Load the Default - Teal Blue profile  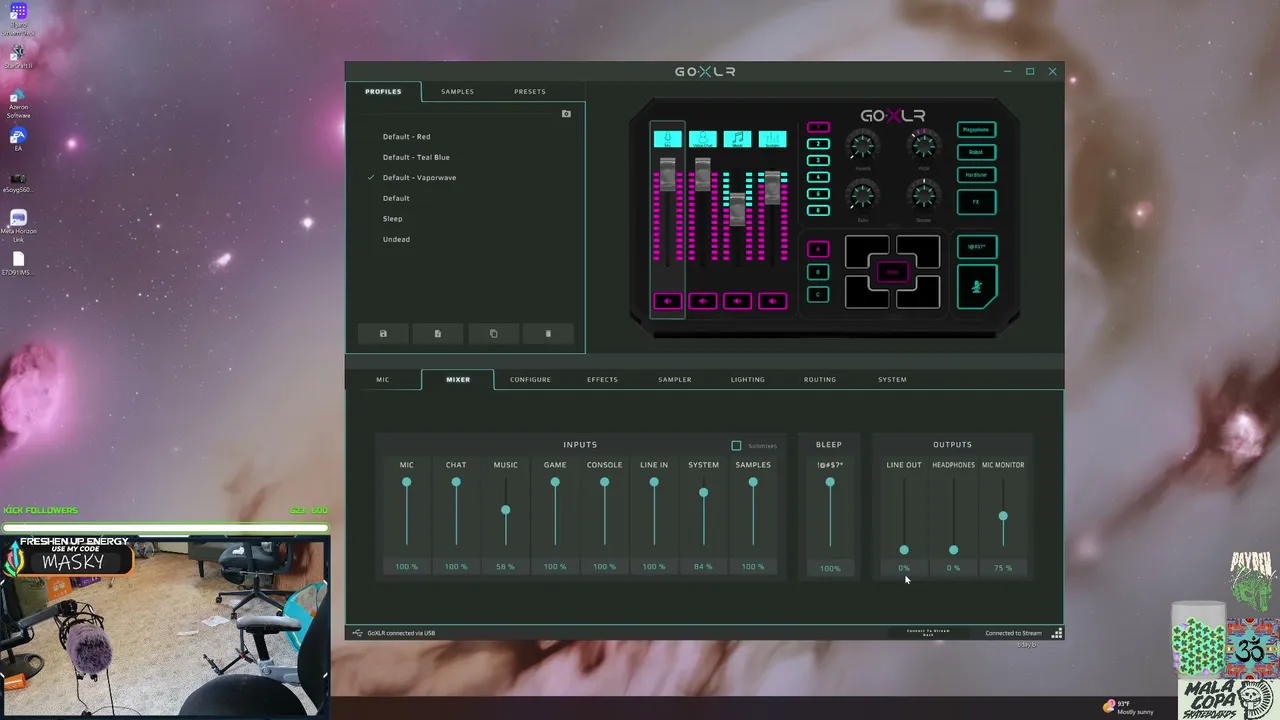(416, 157)
